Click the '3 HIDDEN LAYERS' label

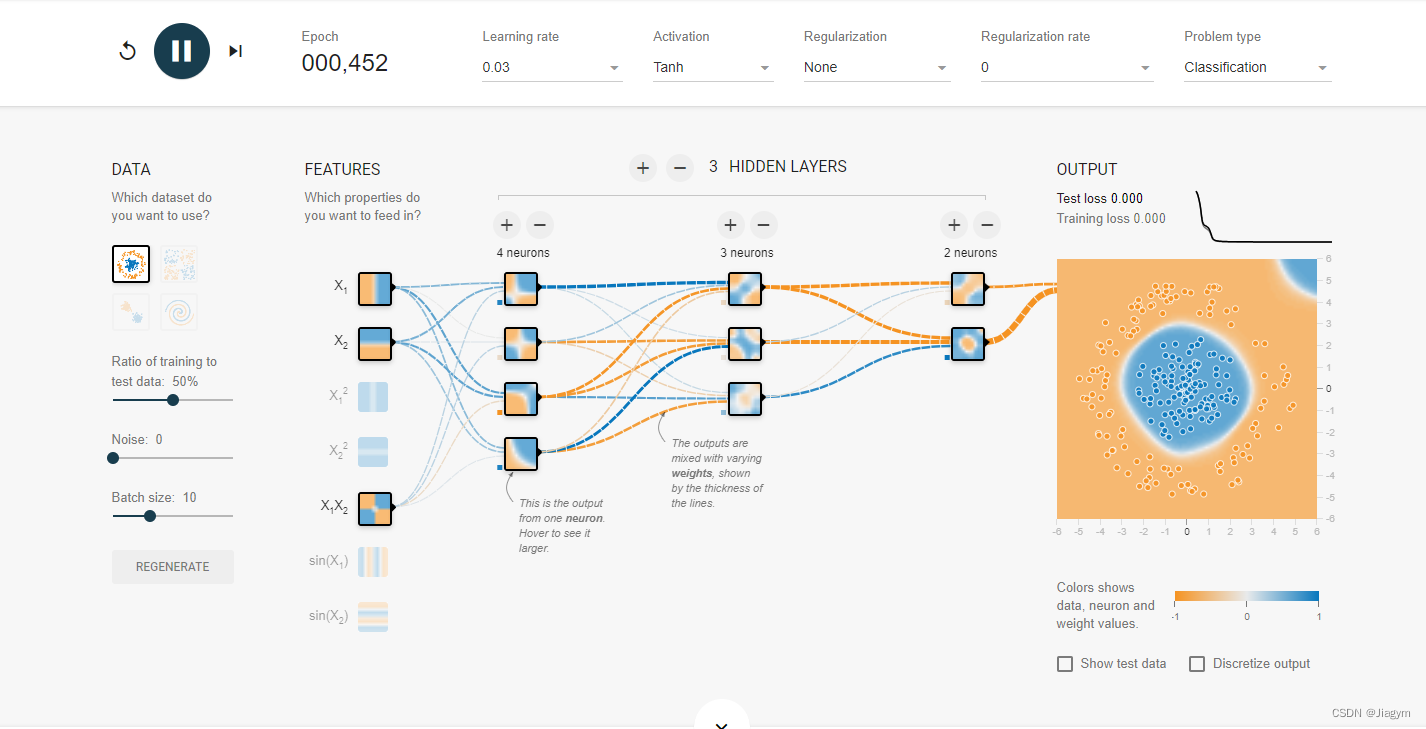[778, 167]
